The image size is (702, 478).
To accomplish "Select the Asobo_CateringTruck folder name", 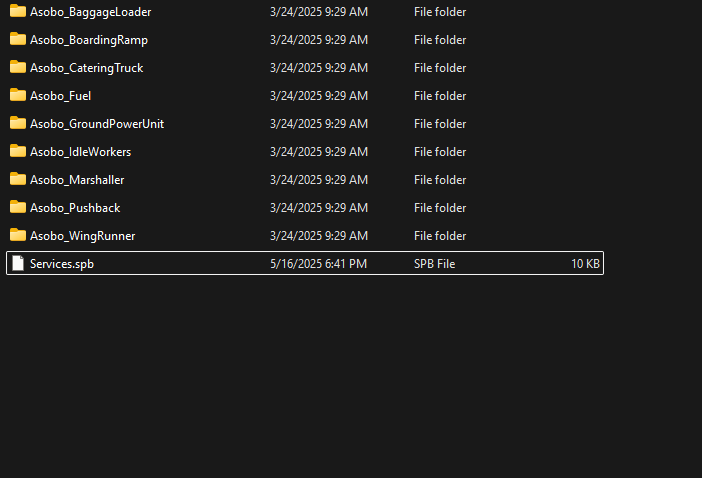I will point(86,68).
